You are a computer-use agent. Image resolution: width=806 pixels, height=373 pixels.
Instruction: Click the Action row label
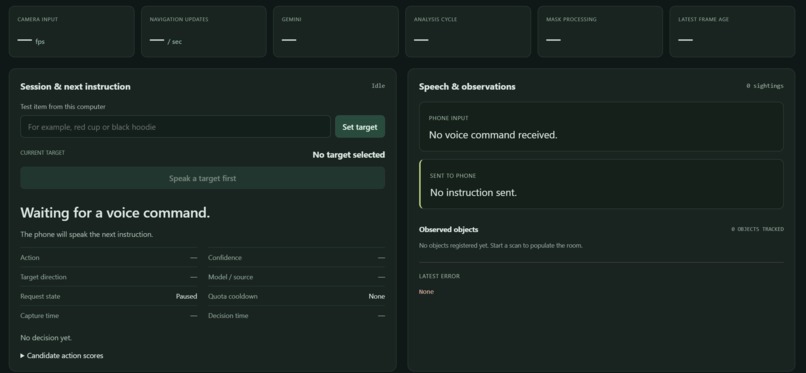click(x=30, y=257)
